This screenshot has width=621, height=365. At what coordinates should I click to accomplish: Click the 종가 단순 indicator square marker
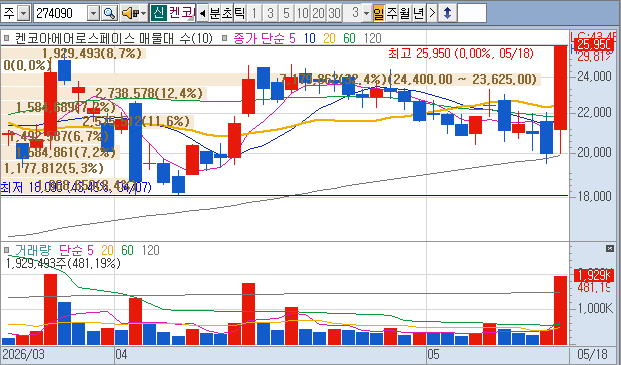pyautogui.click(x=225, y=38)
